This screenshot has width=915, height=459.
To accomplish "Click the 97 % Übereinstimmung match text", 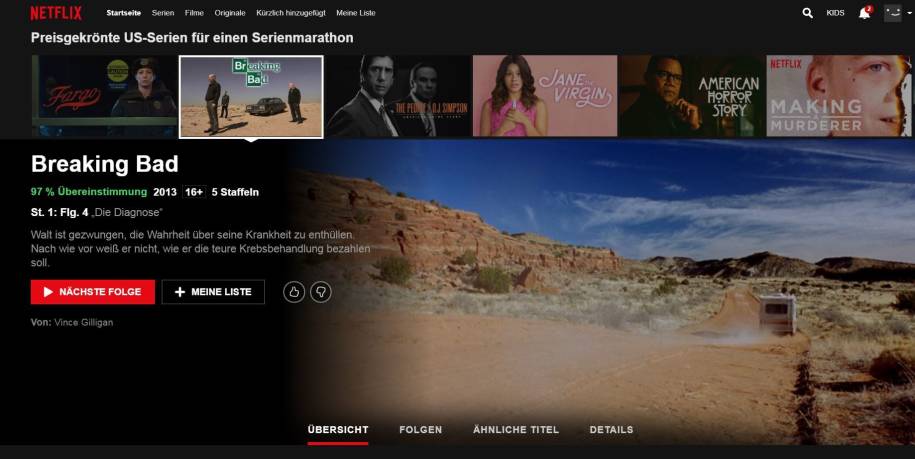I will (x=89, y=192).
